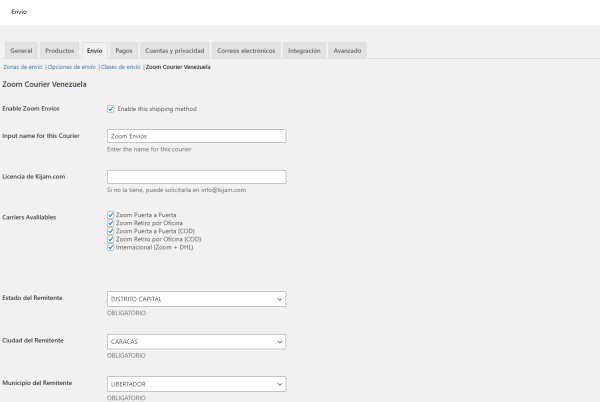Toggle Zoom Puerta a Puerta (COD) checkbox
The width and height of the screenshot is (600, 402).
click(111, 231)
